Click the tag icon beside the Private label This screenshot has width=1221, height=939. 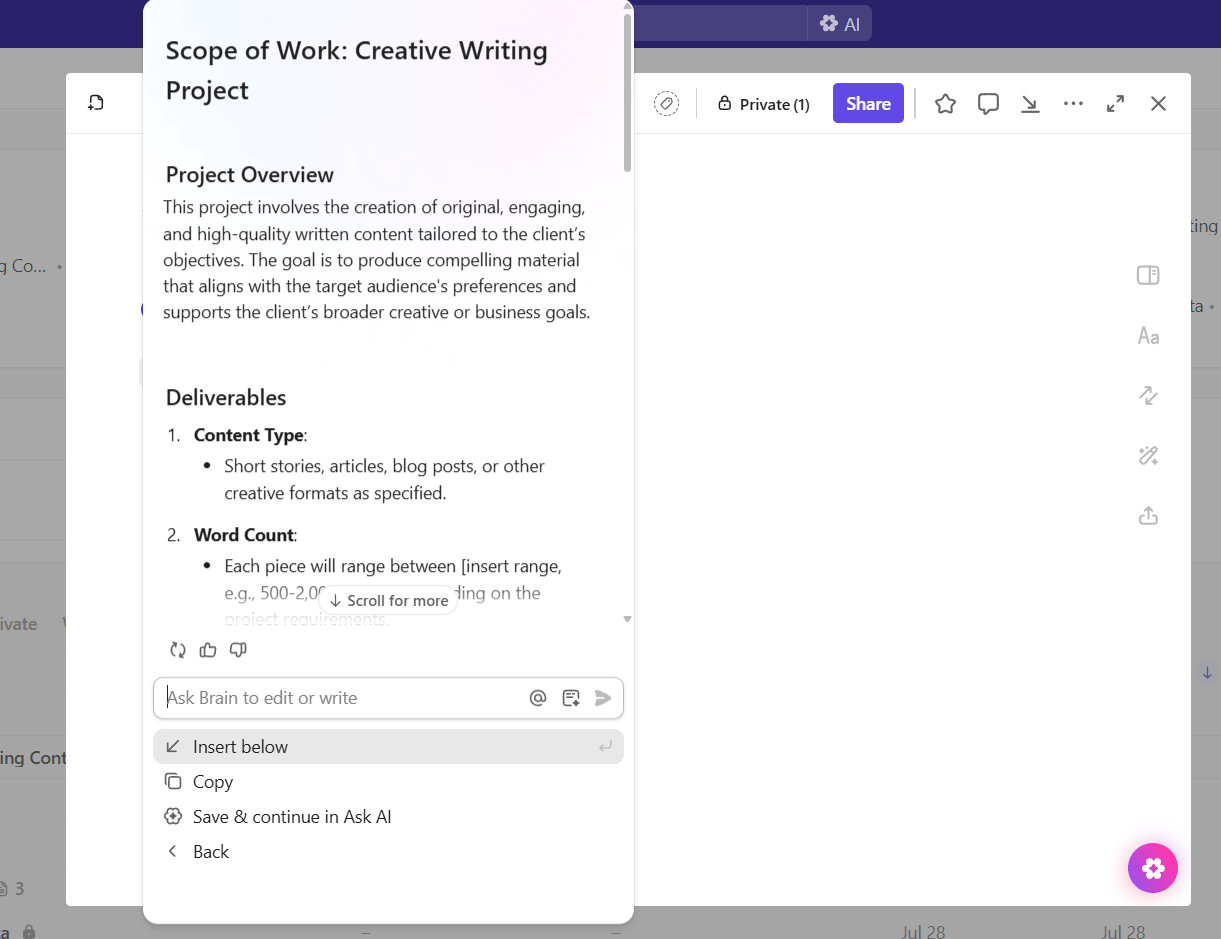point(667,104)
